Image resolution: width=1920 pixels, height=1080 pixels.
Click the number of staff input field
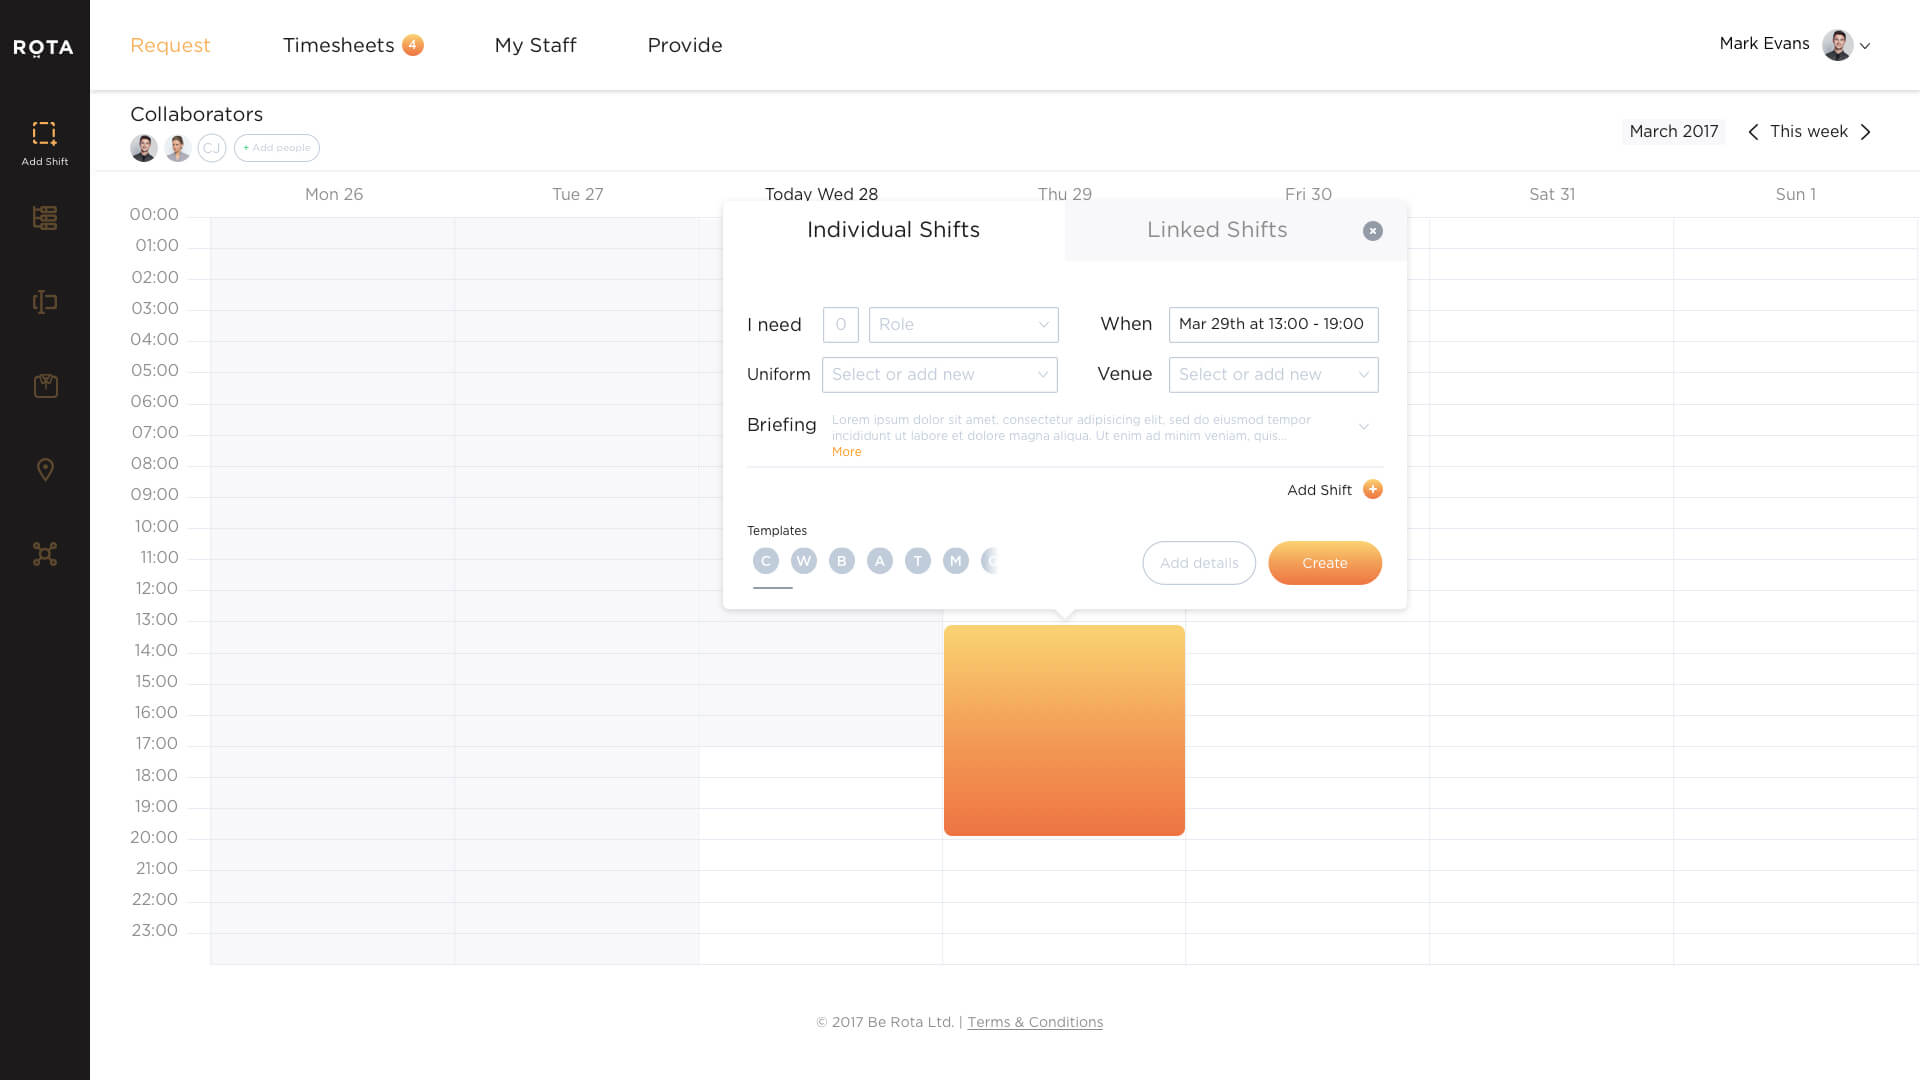(x=840, y=324)
